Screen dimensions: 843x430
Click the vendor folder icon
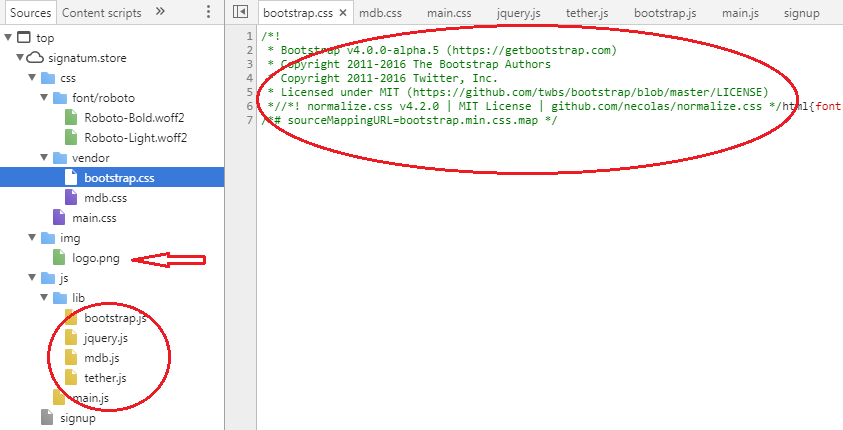[60, 157]
